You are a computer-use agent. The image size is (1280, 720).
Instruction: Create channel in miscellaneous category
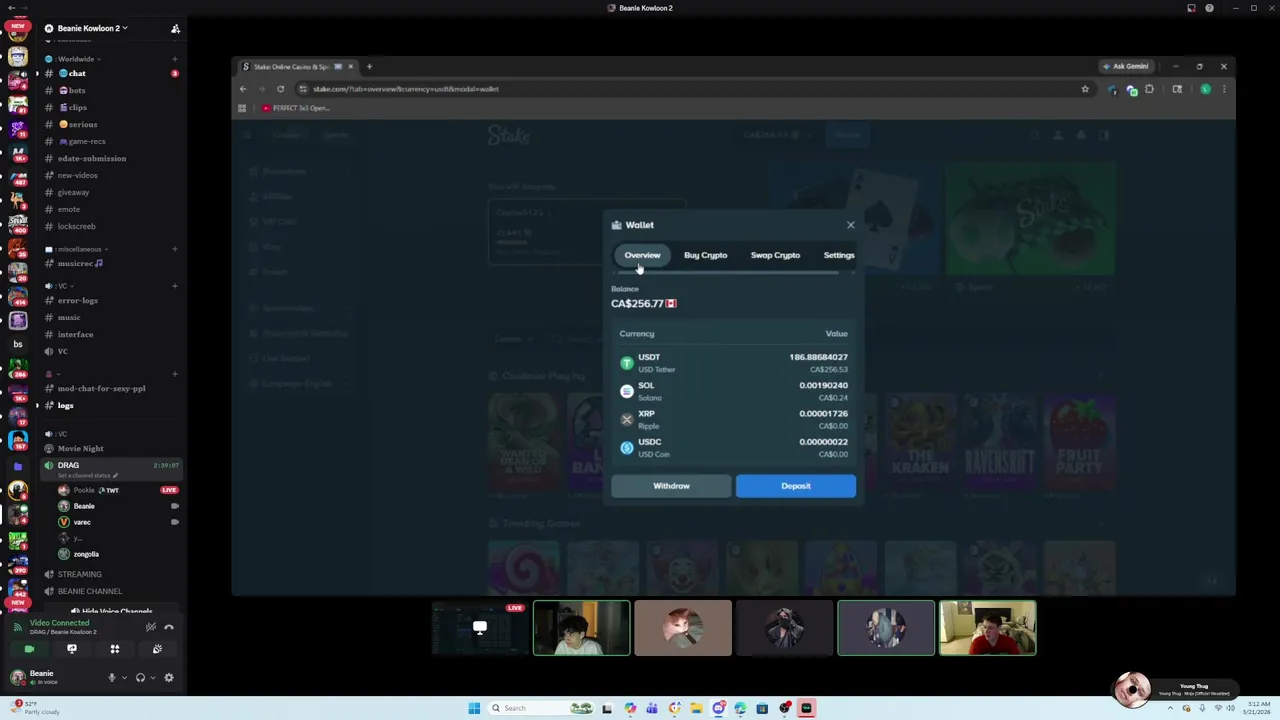point(175,249)
